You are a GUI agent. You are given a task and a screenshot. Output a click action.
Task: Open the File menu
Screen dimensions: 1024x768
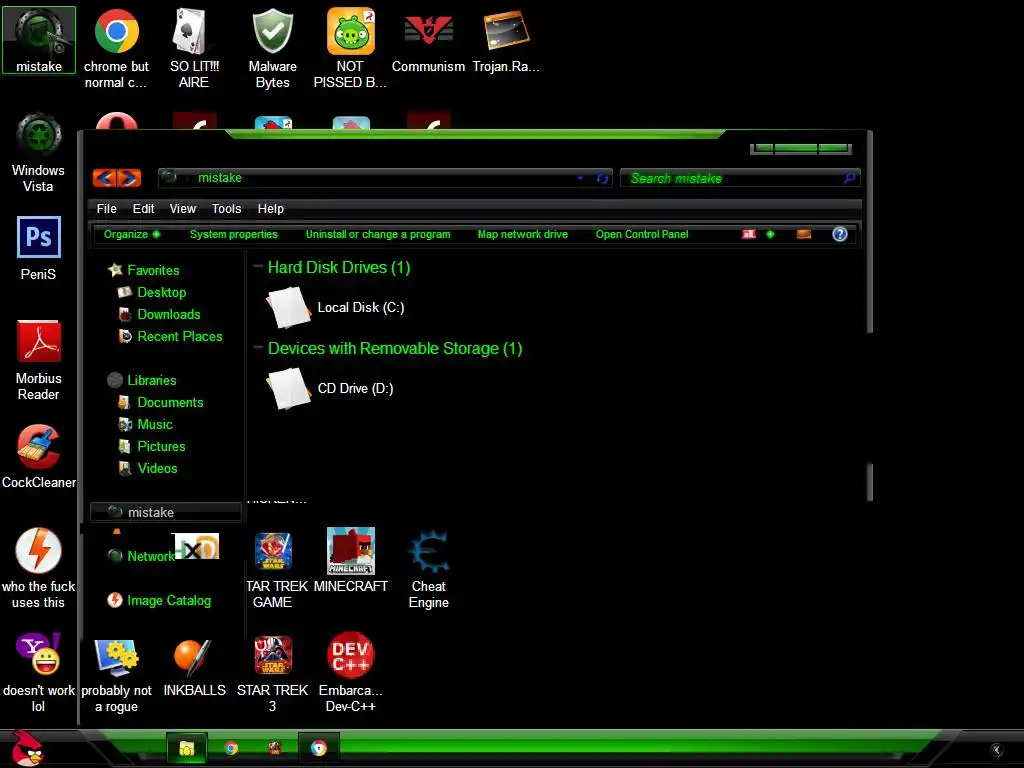106,209
